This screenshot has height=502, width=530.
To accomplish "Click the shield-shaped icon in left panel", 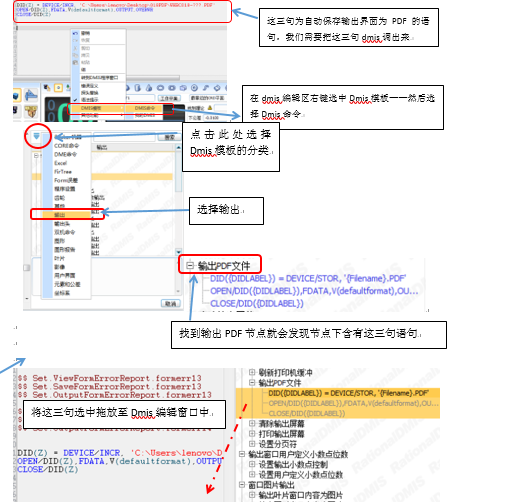I will [x=31, y=112].
